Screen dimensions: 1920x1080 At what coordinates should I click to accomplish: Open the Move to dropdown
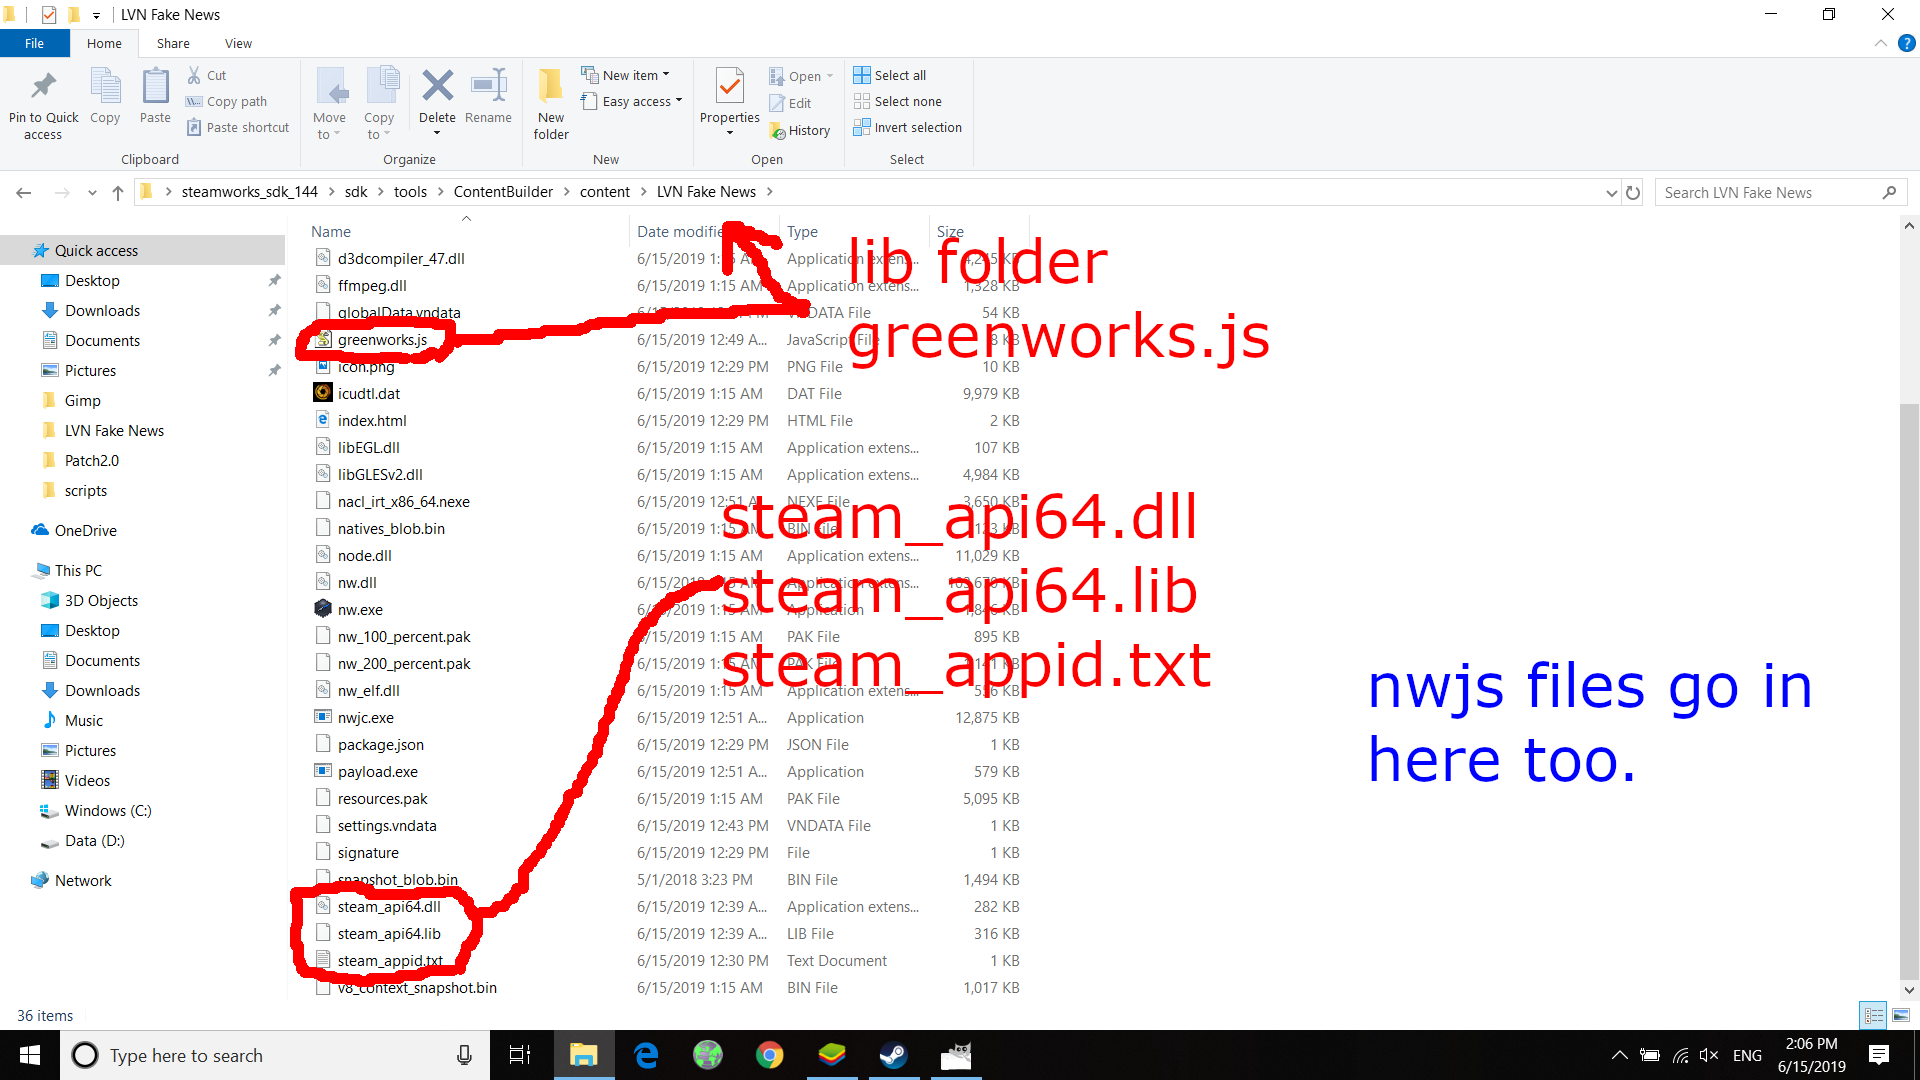329,104
